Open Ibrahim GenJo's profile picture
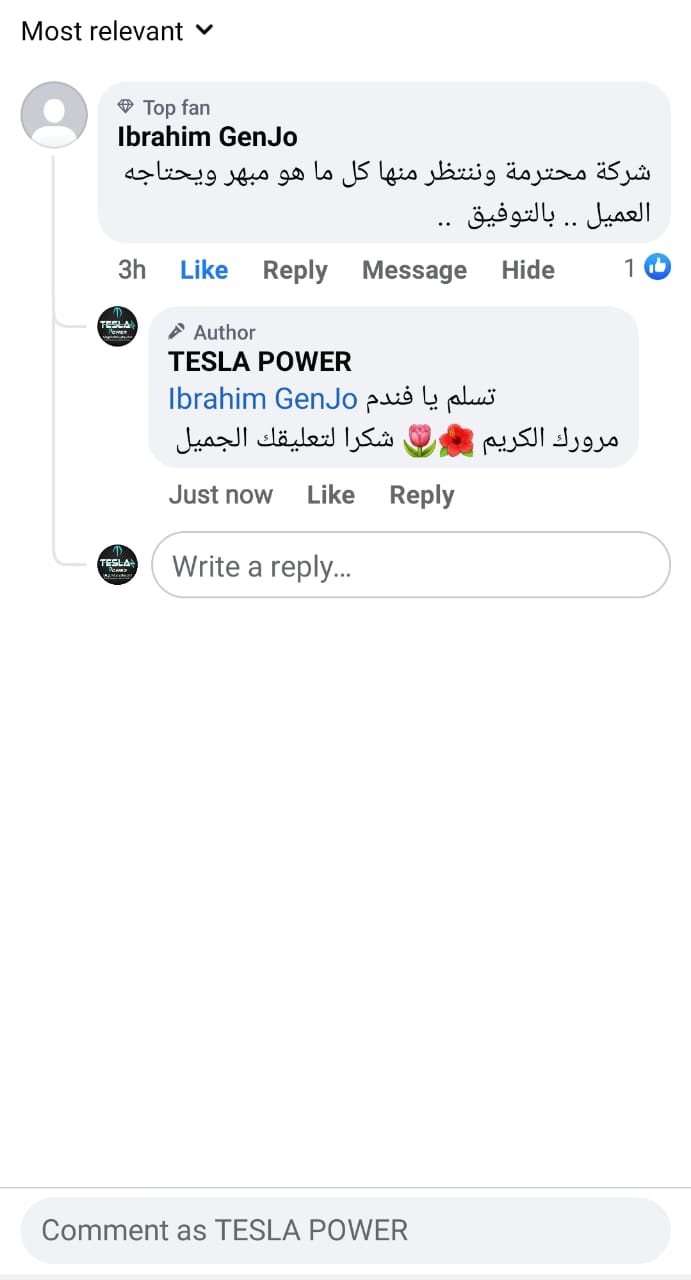The width and height of the screenshot is (691, 1280). (54, 114)
